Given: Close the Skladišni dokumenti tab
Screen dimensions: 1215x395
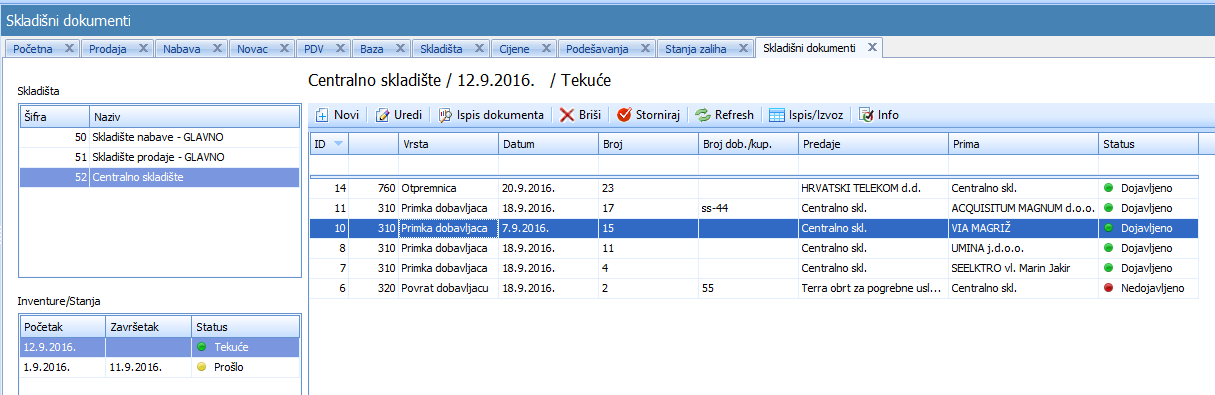Looking at the screenshot, I should 872,47.
